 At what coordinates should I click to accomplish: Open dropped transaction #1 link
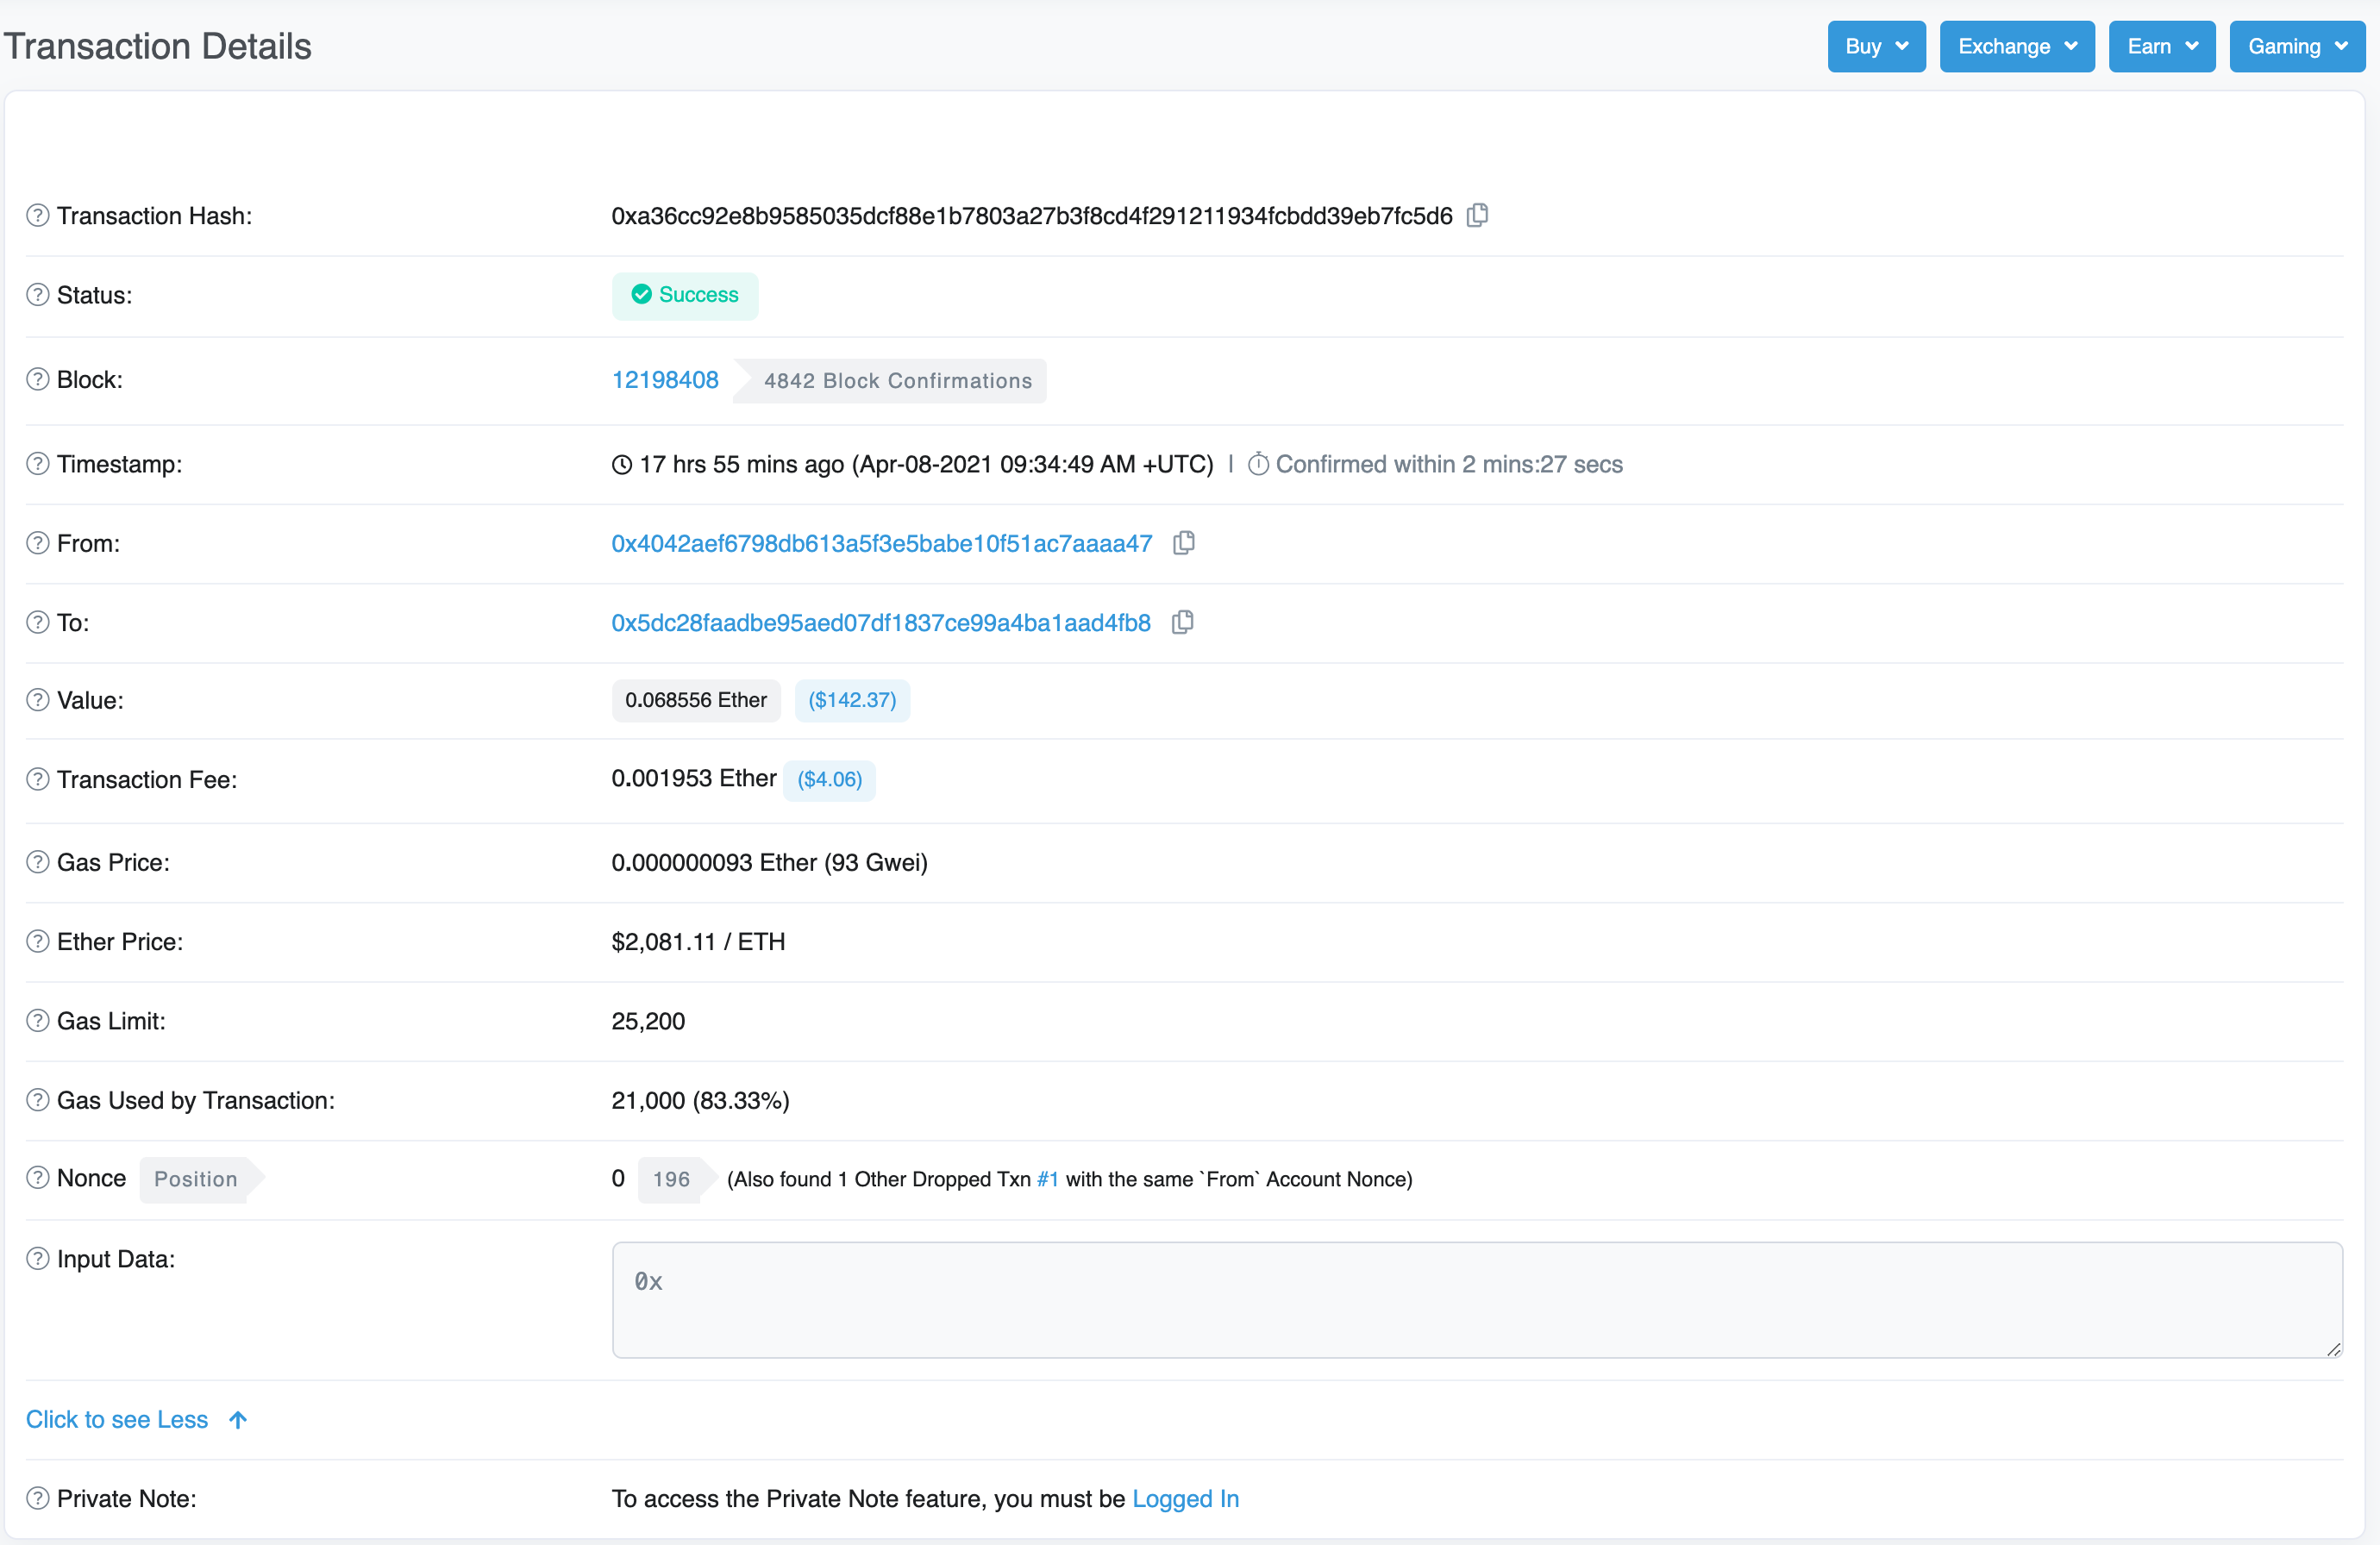click(1047, 1179)
